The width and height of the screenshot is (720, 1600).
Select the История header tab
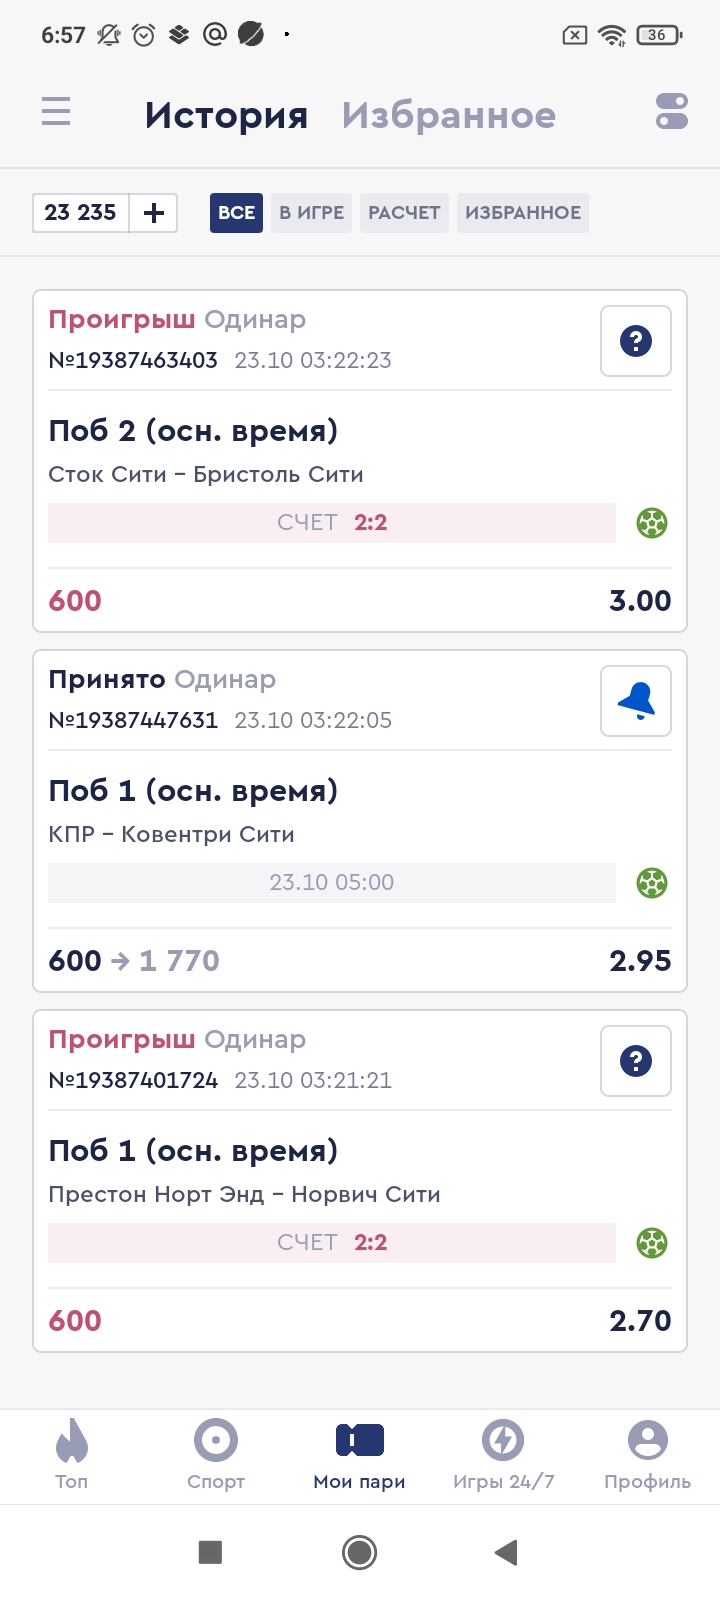coord(226,115)
